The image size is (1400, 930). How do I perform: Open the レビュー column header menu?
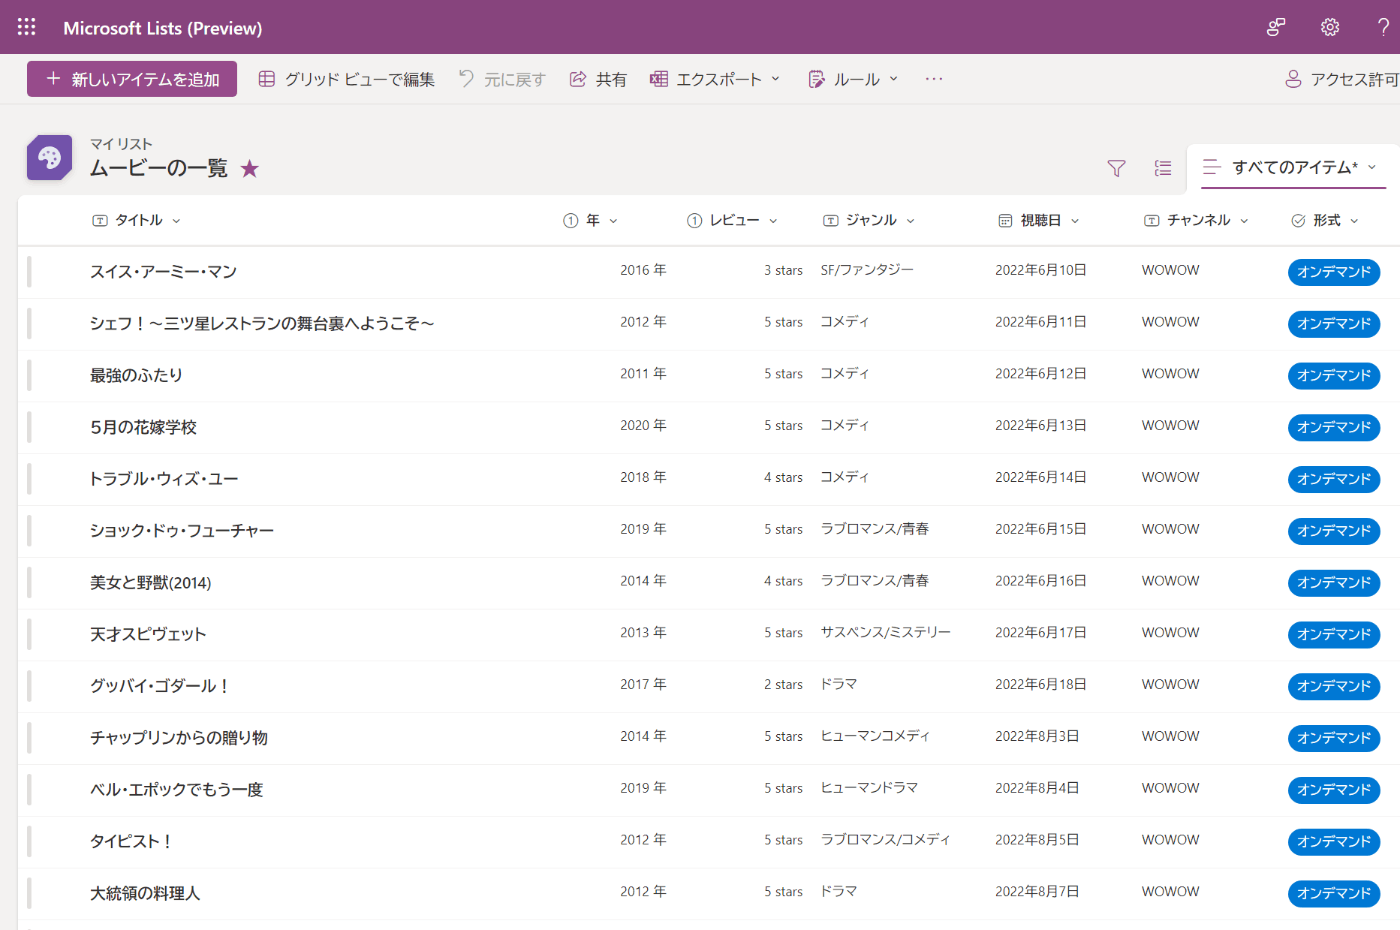(x=733, y=220)
